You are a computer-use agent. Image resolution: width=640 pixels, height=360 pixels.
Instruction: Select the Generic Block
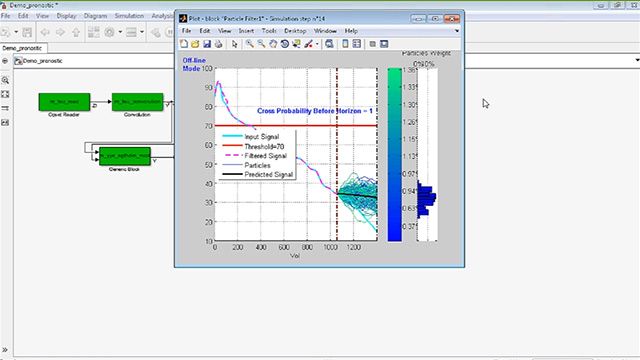pos(125,156)
